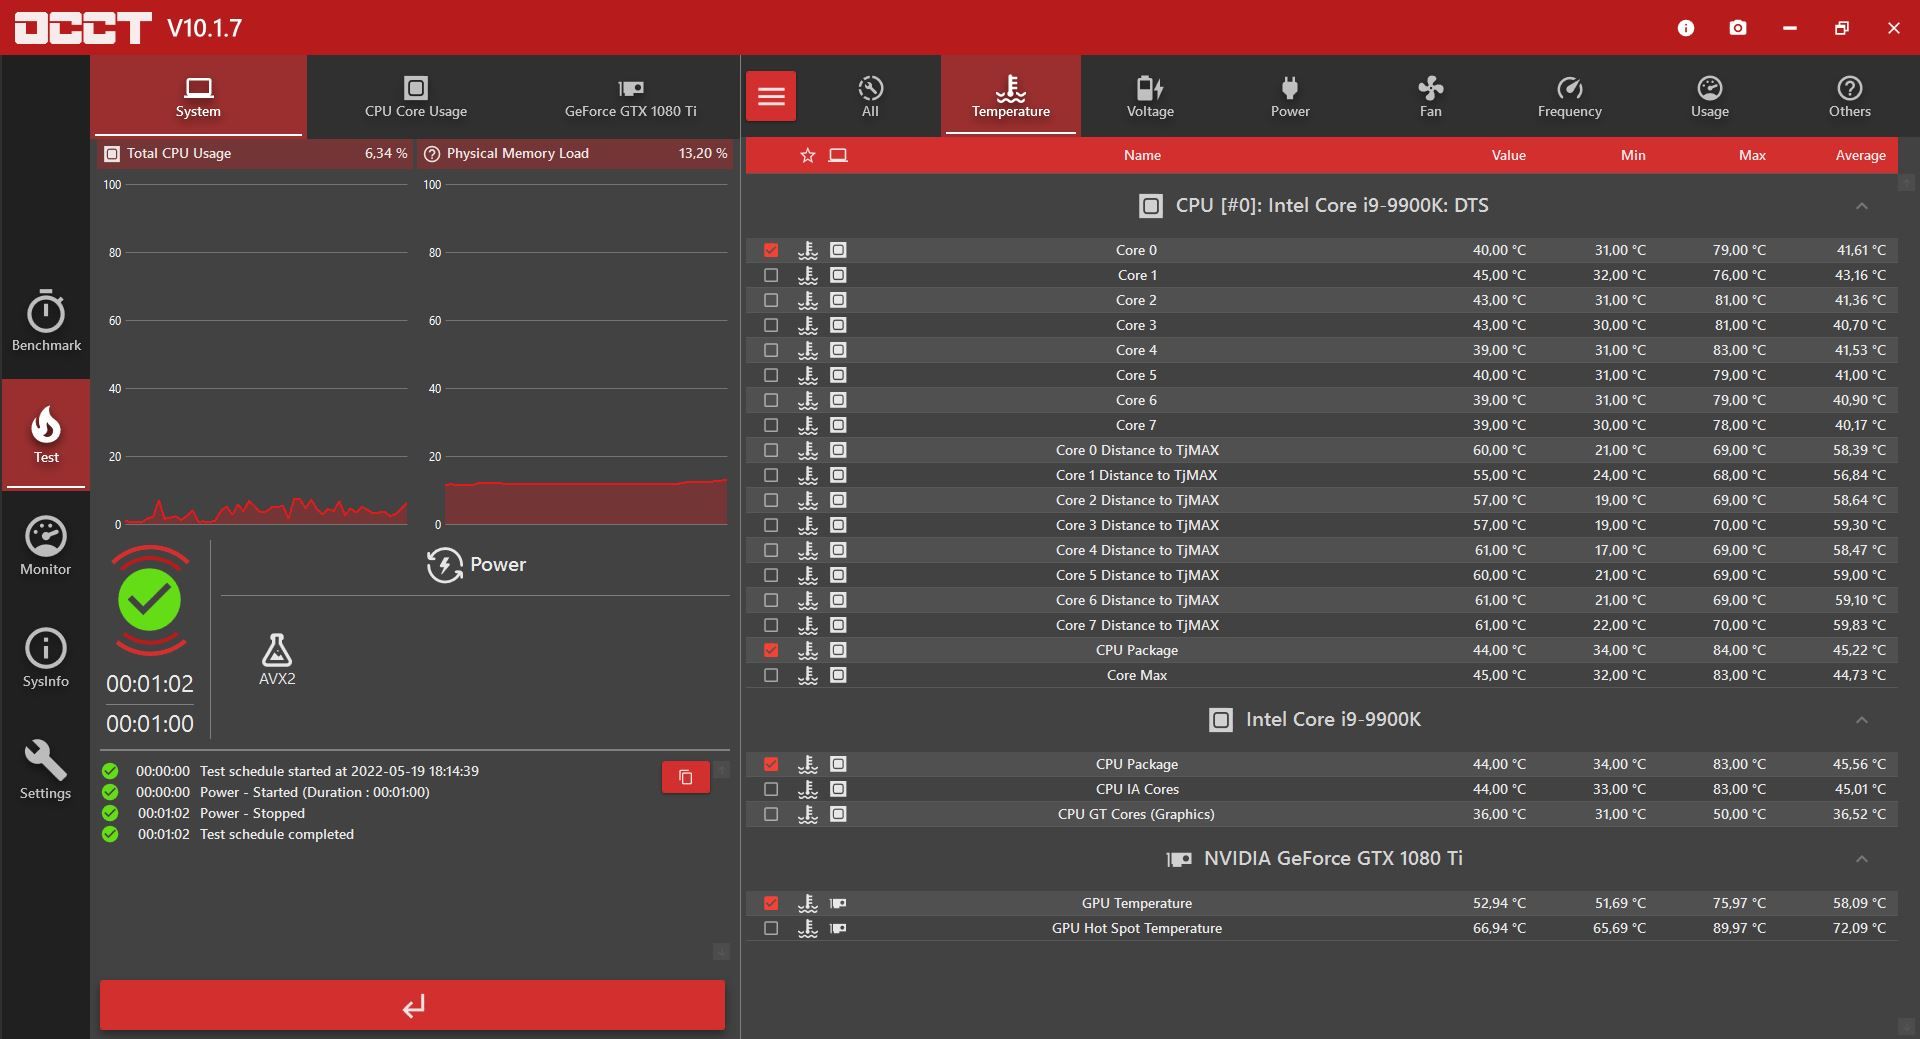Open the Frequency sensor tab
Image resolution: width=1920 pixels, height=1039 pixels.
tap(1570, 96)
